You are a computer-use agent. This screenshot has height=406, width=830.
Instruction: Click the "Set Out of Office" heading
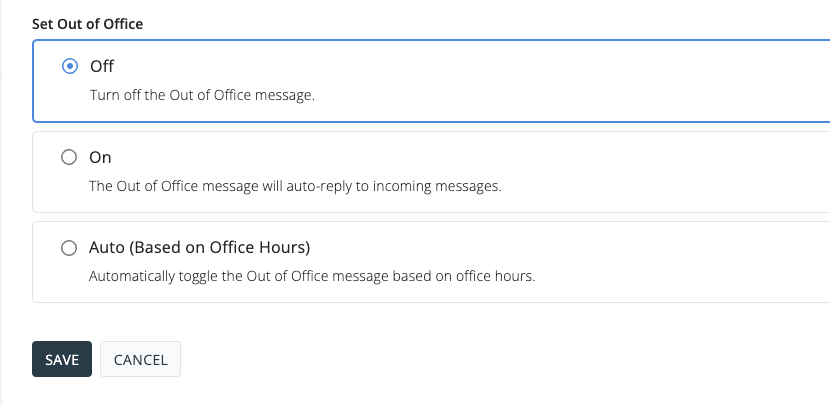pos(87,23)
